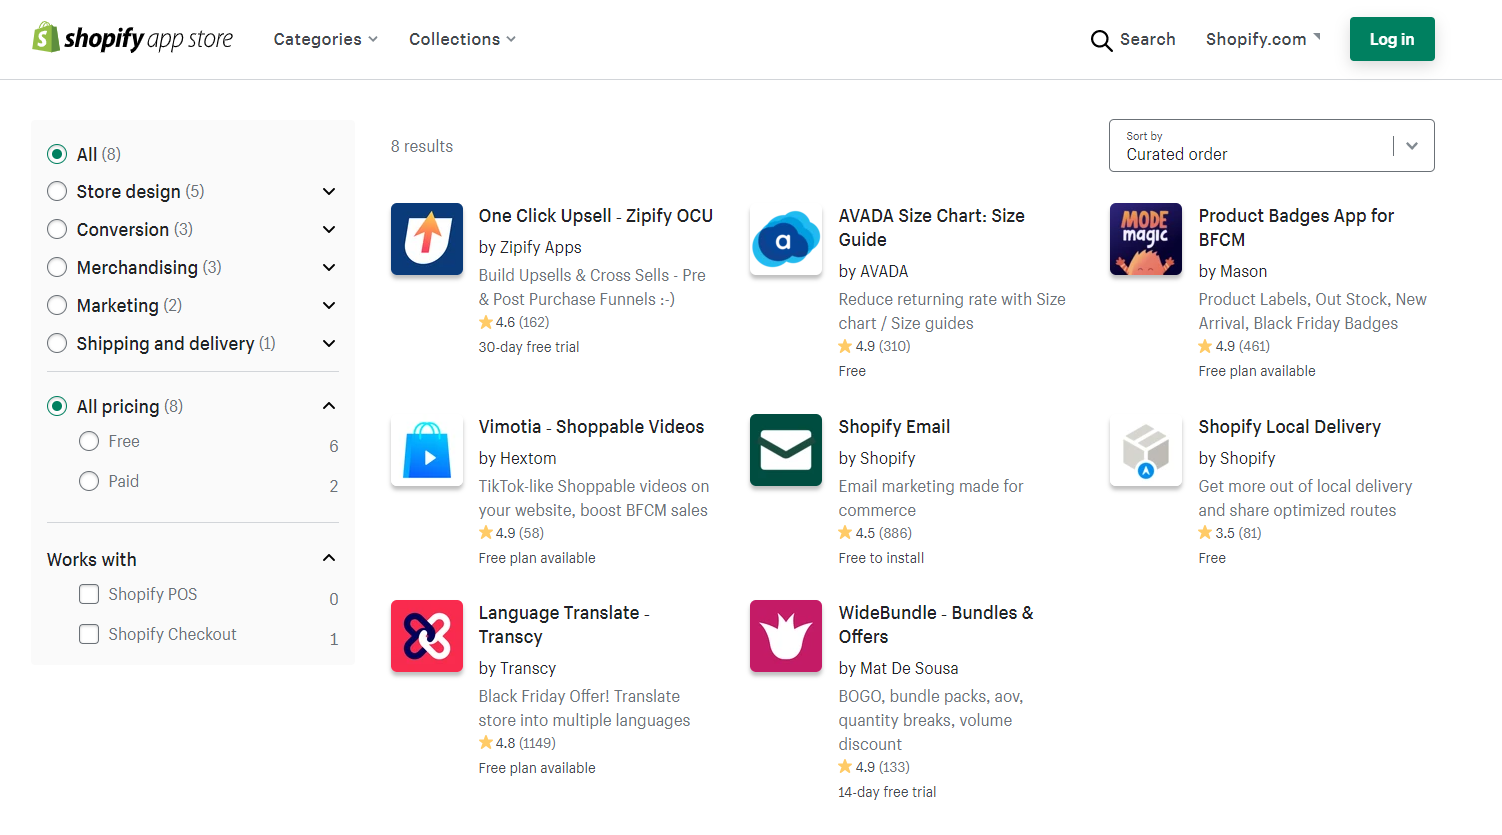Click 'by Mat De Sousa' developer text
Viewport: 1502px width, 835px height.
tap(898, 668)
